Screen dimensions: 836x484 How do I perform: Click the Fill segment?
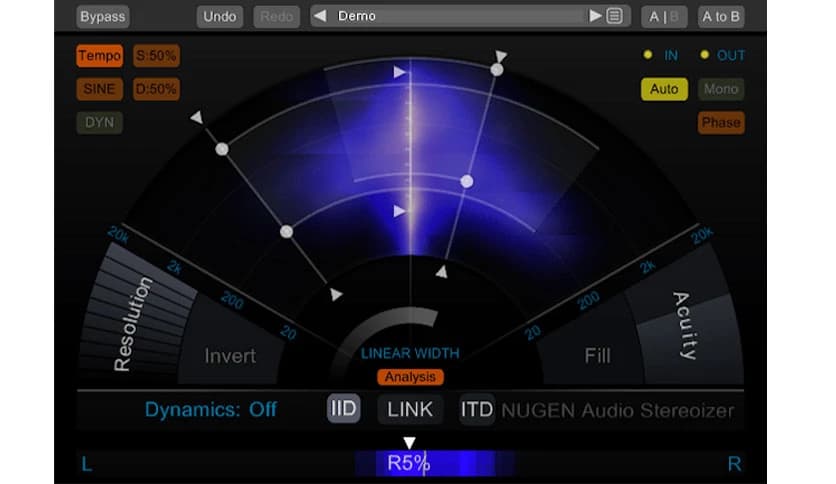coord(597,356)
